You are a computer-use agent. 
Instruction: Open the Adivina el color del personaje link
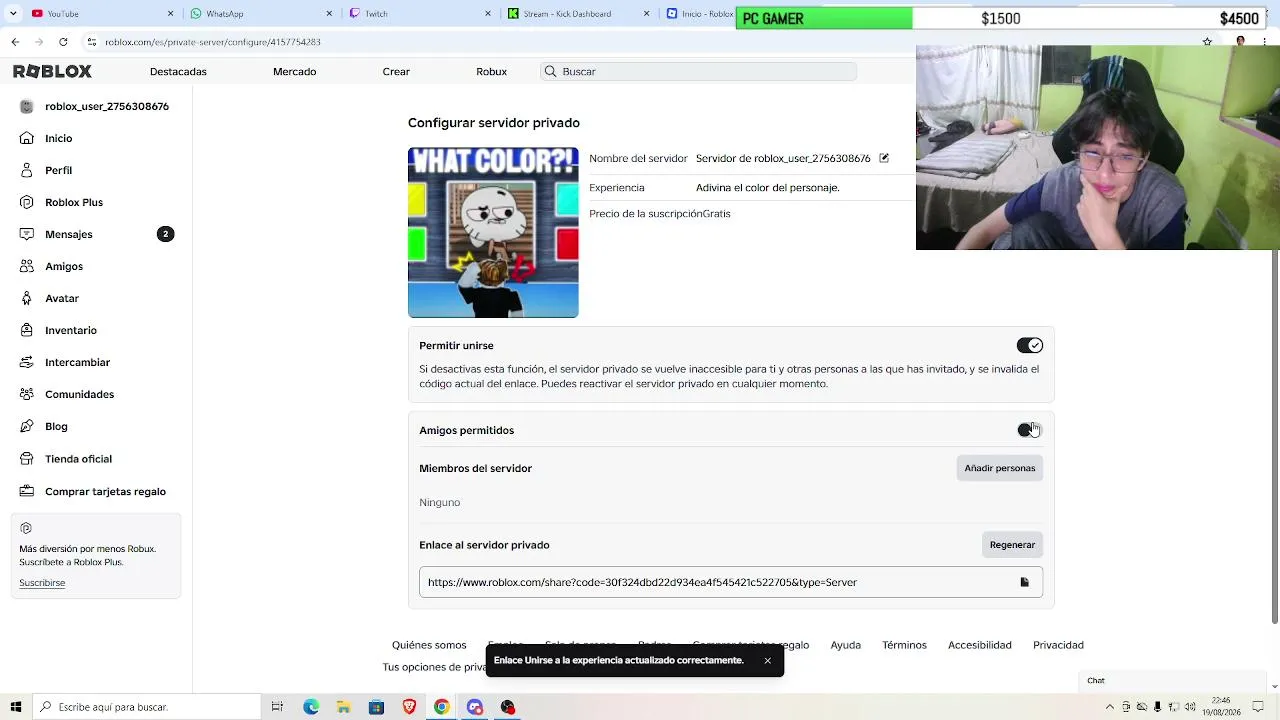768,187
